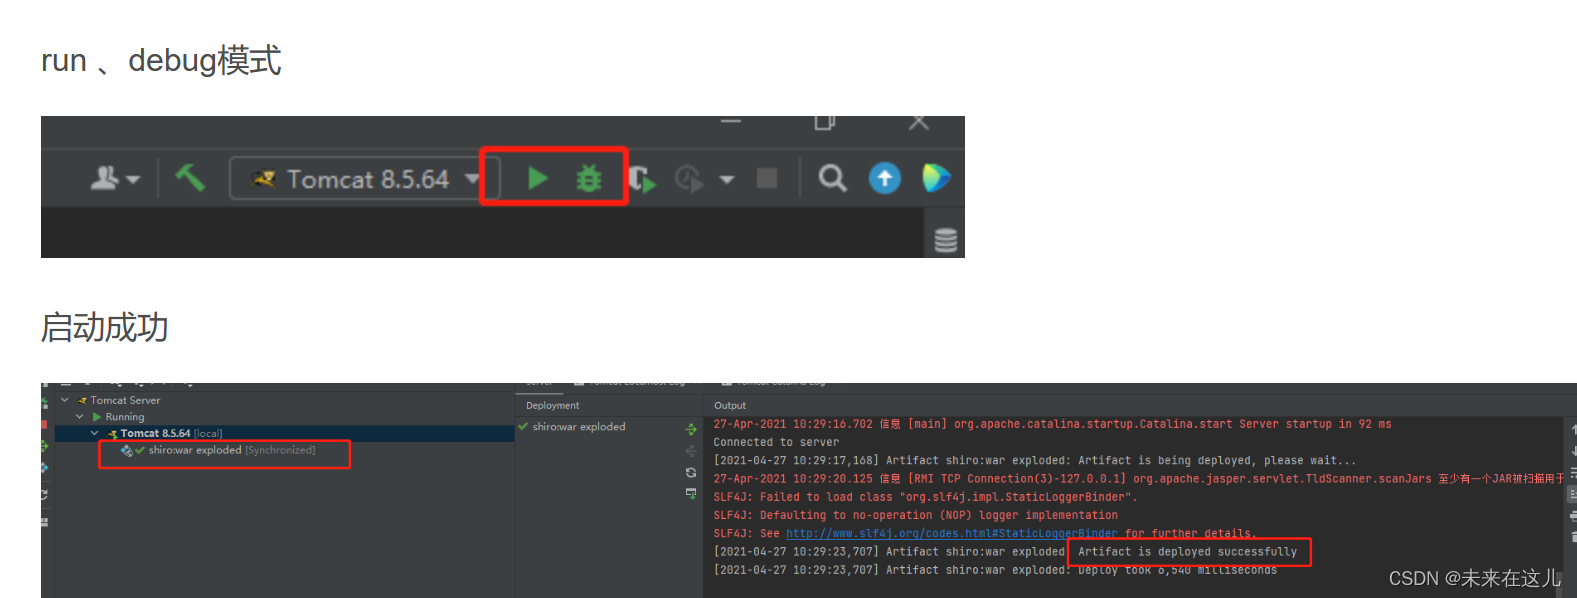
Task: Open the user account icon in toolbar
Action: 105,178
